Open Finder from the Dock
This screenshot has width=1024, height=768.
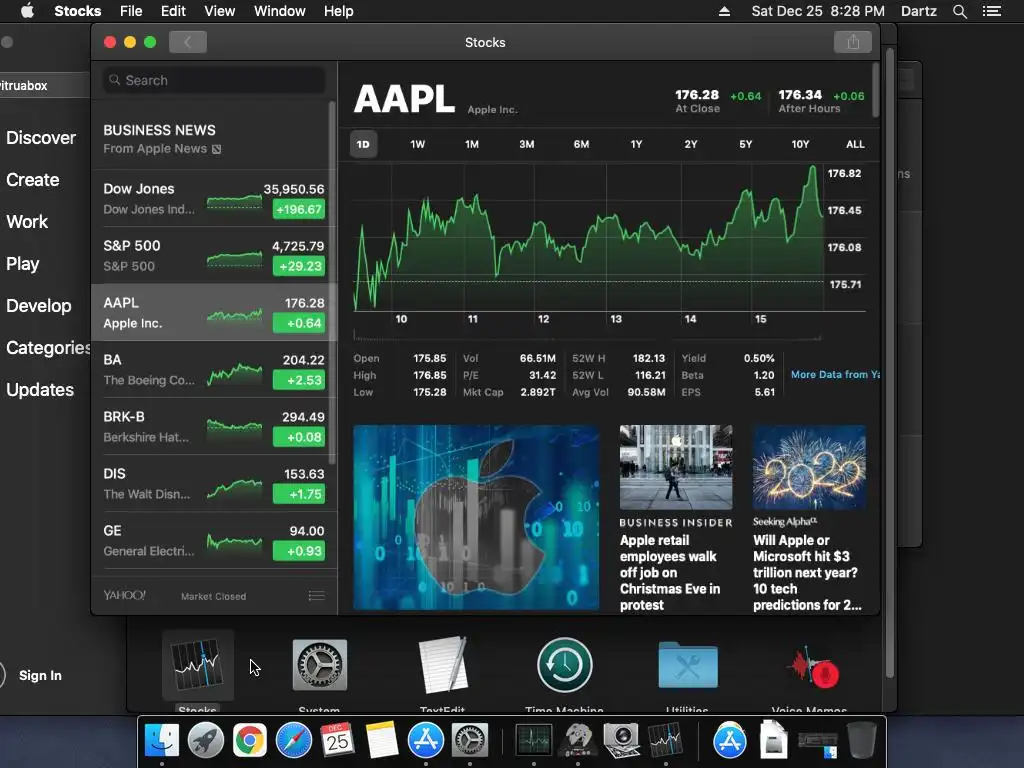coord(161,740)
